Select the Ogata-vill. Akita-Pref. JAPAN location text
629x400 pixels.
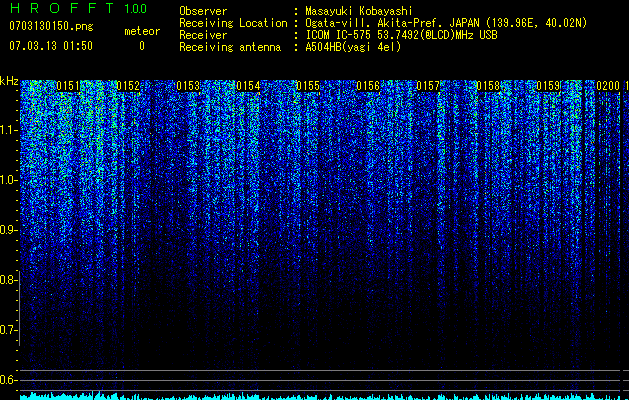click(446, 23)
